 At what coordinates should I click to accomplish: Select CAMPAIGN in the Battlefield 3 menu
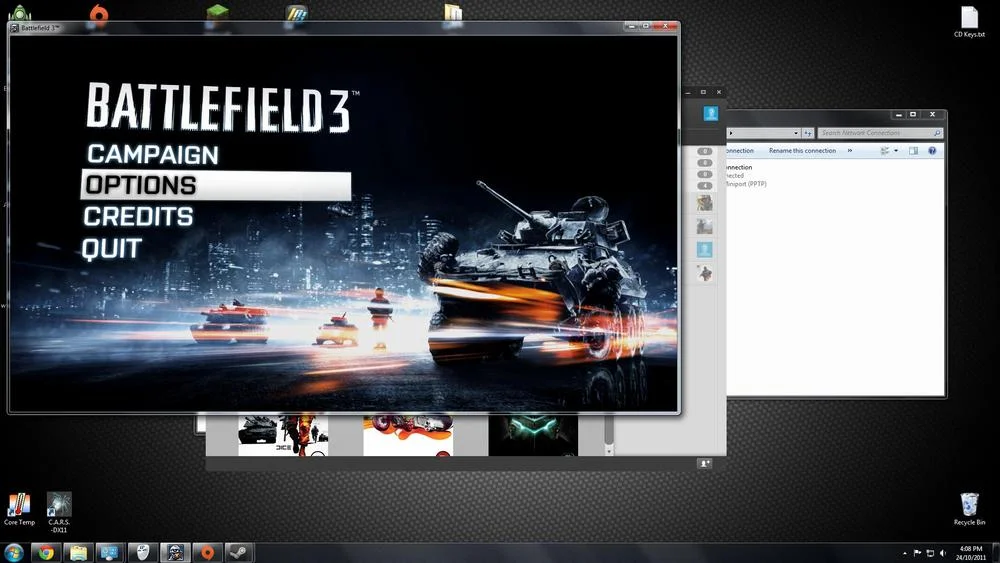coord(152,154)
